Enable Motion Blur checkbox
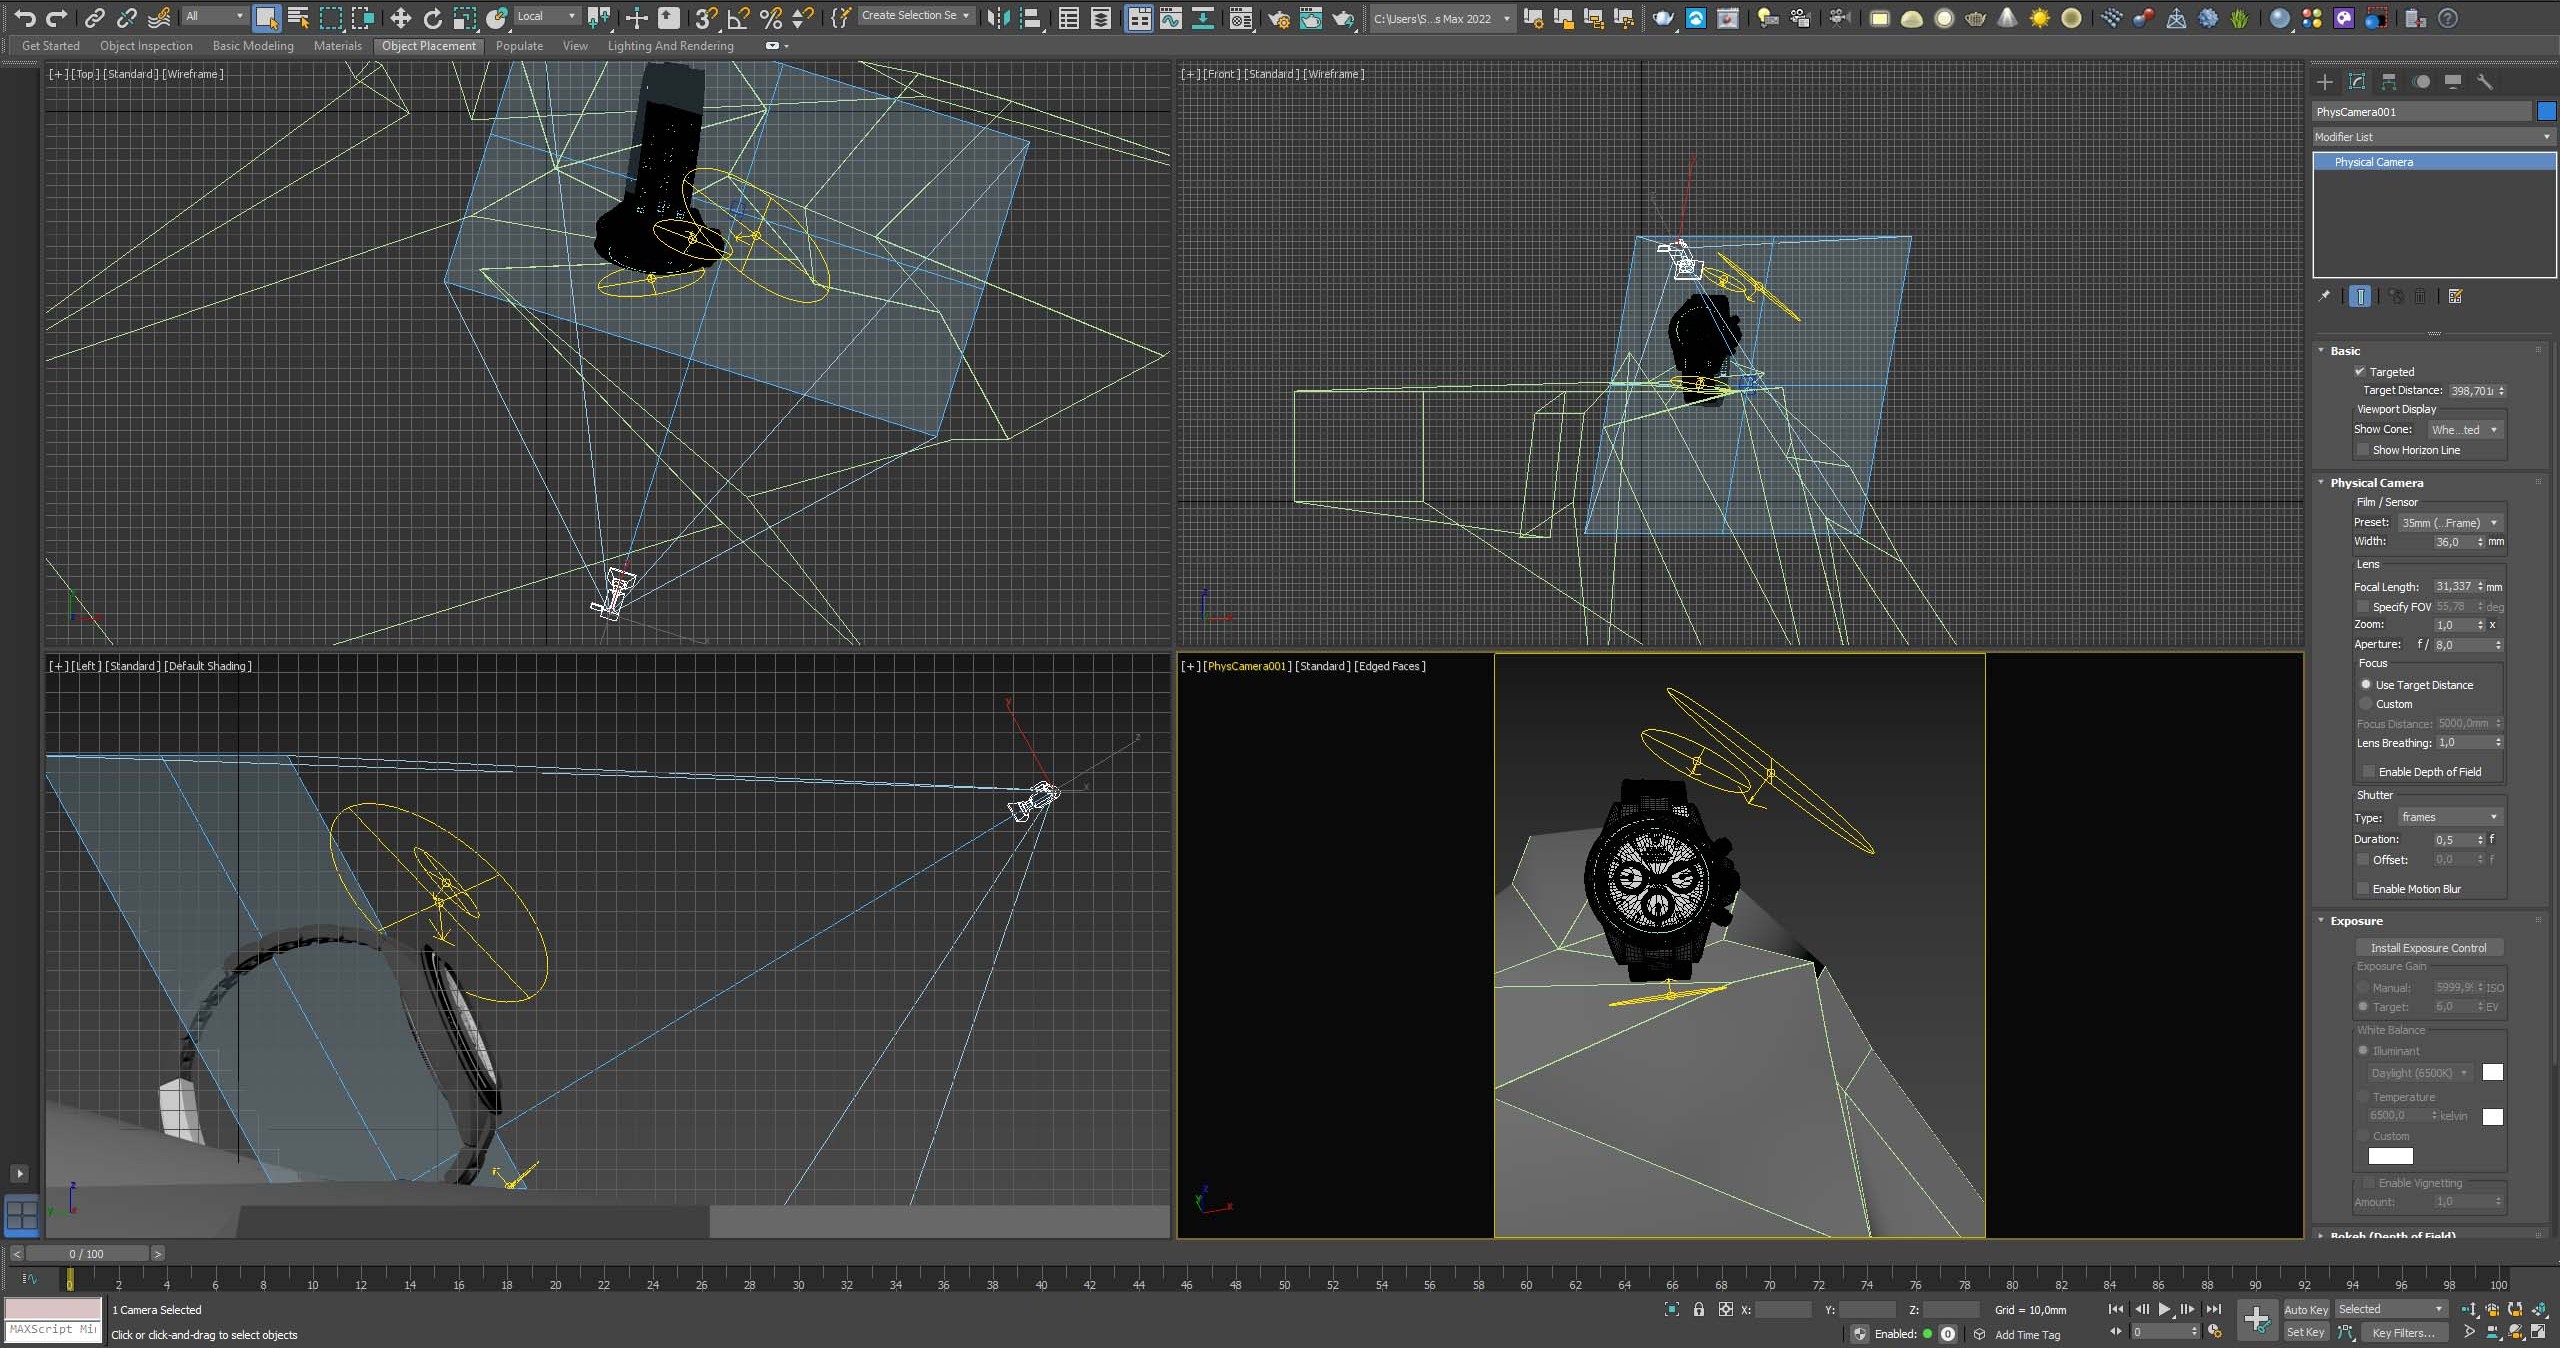The height and width of the screenshot is (1348, 2560). [2363, 889]
